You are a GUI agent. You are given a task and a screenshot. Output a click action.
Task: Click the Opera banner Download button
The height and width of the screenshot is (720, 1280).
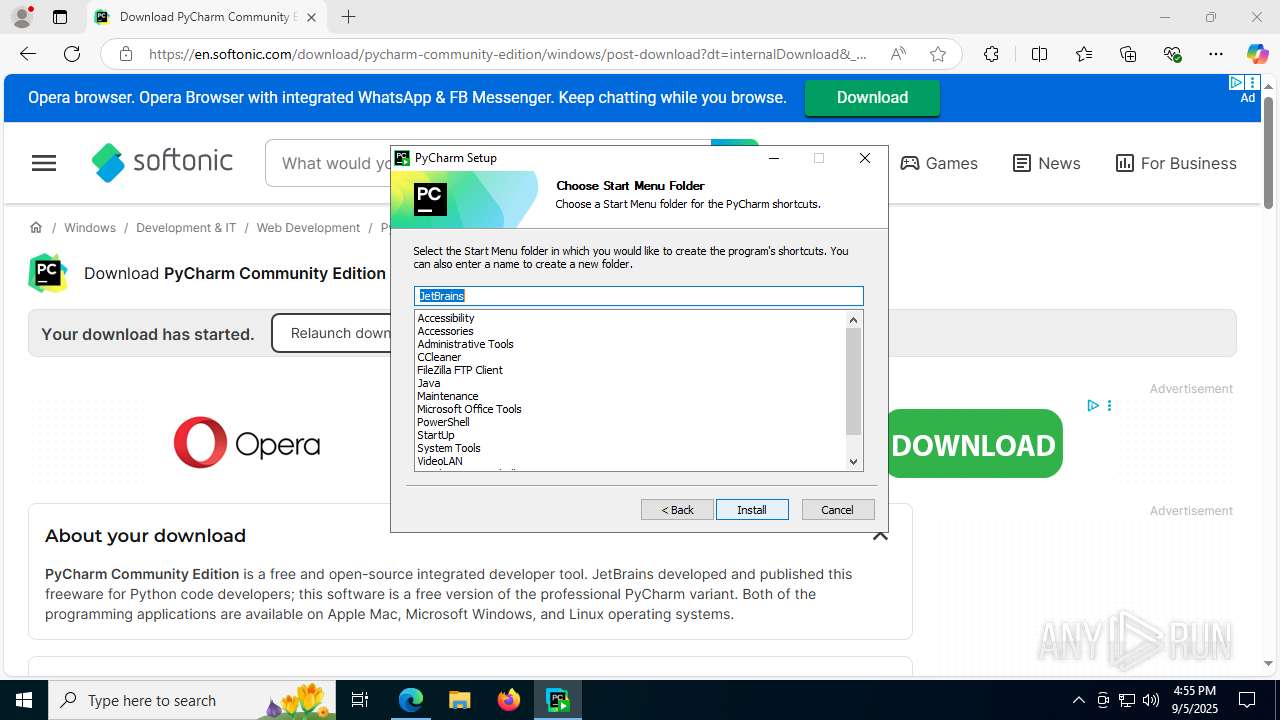pos(872,97)
